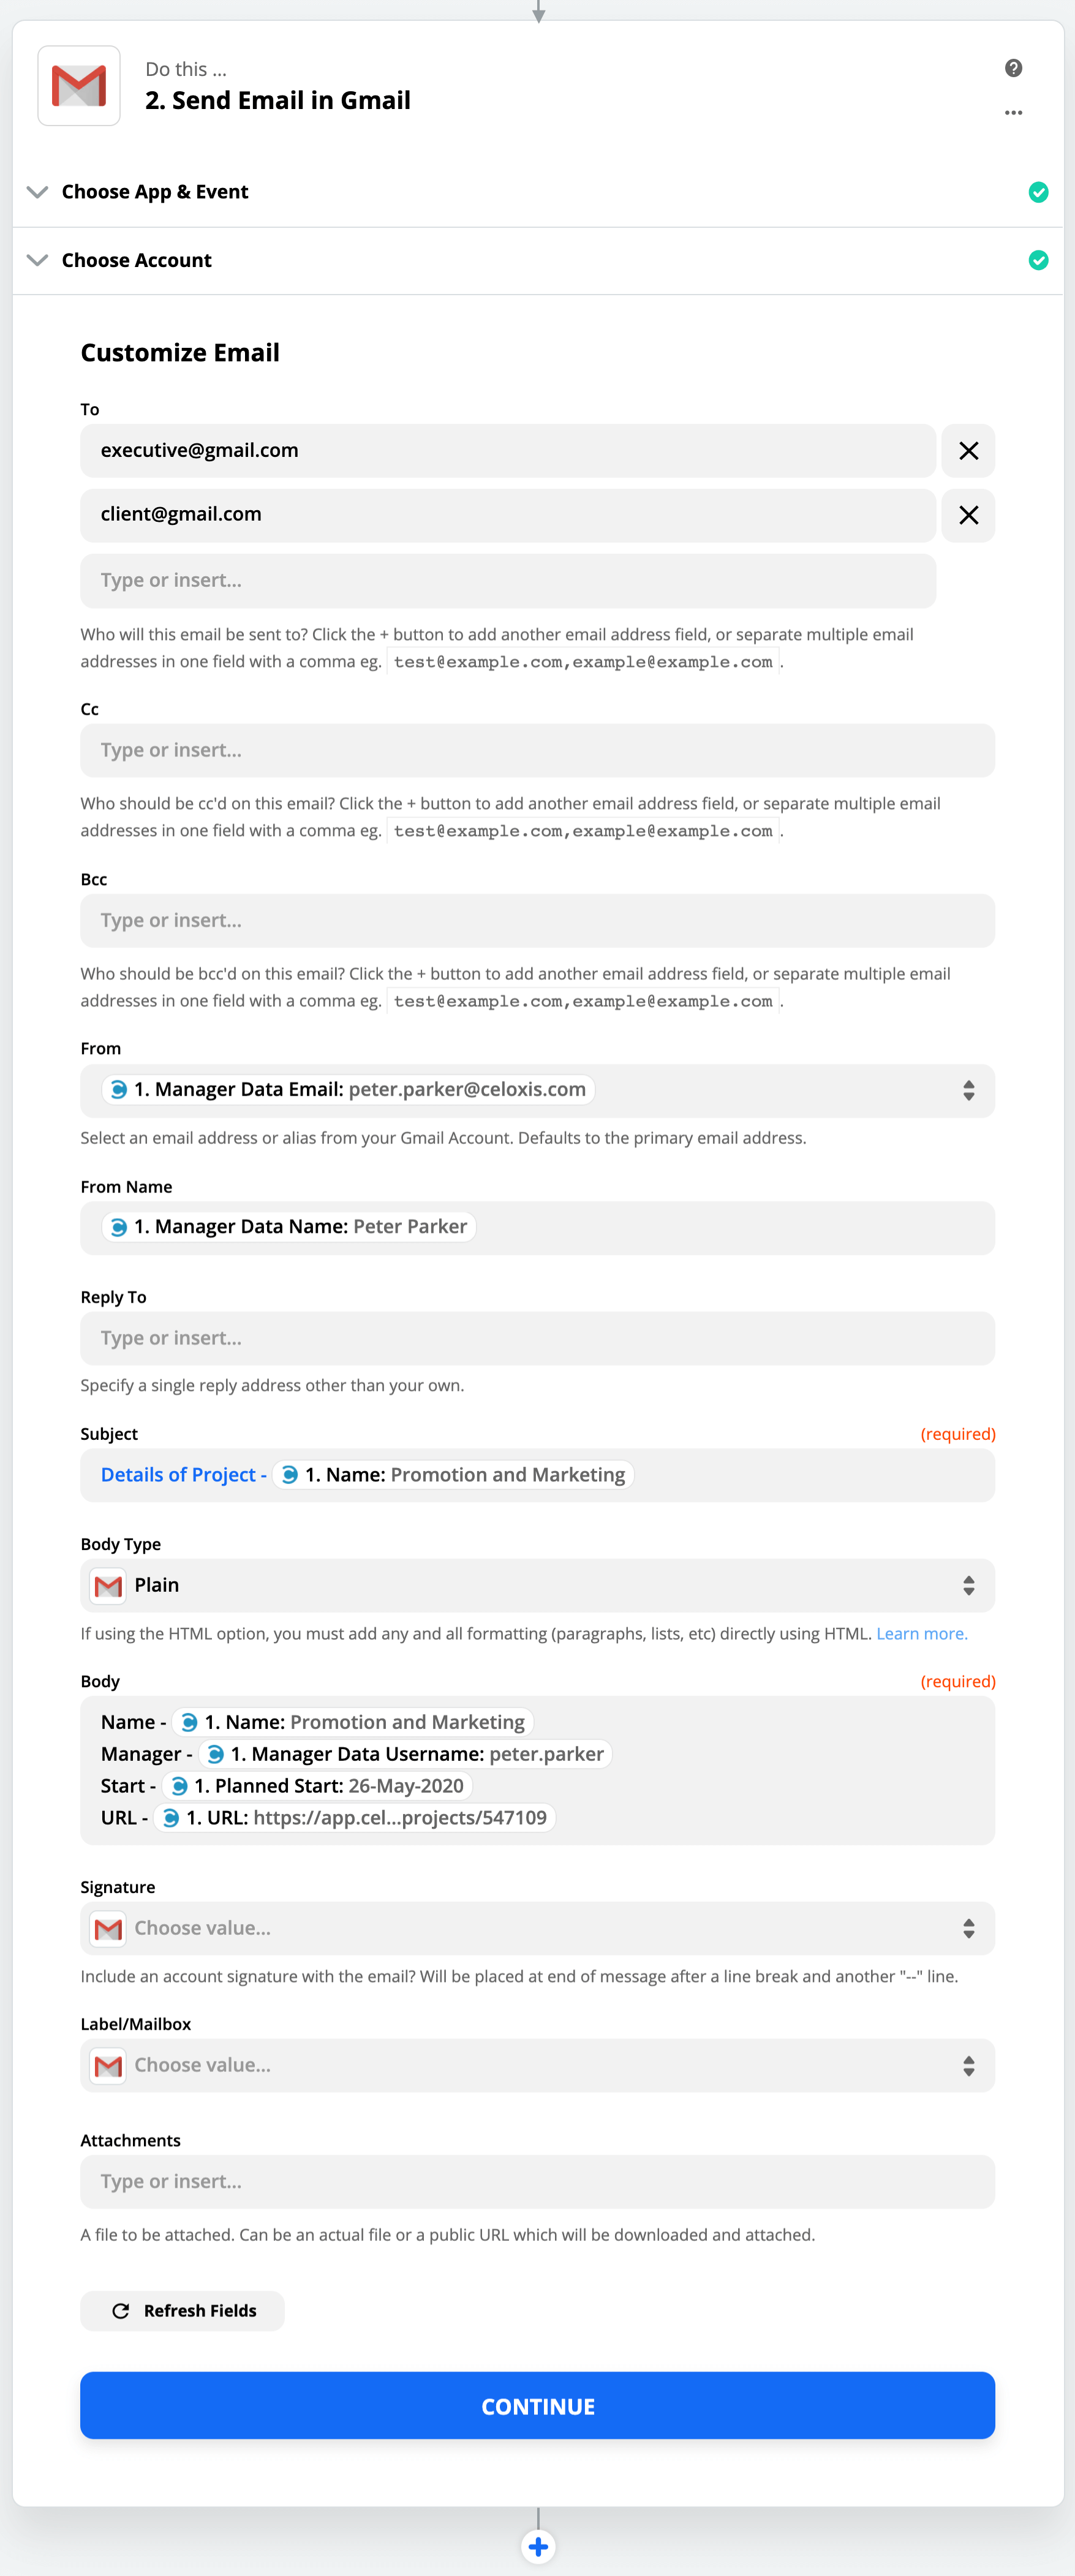The image size is (1075, 2576).
Task: Open the Label/Mailbox dropdown
Action: [968, 2065]
